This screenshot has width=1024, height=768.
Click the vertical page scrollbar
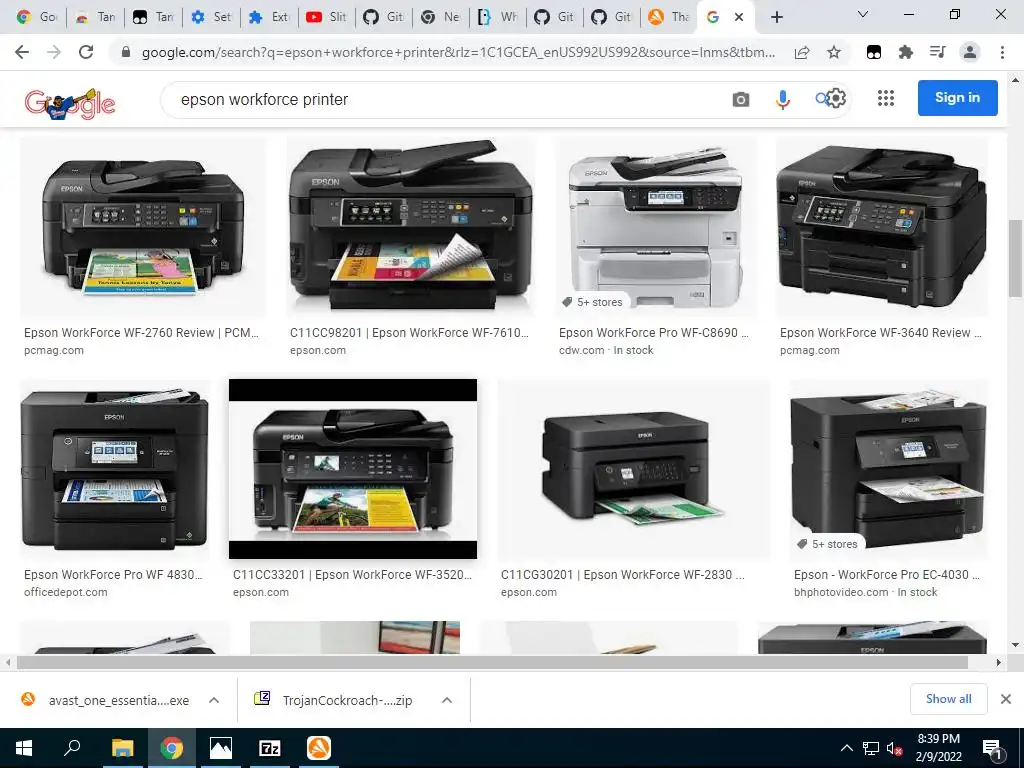1015,259
